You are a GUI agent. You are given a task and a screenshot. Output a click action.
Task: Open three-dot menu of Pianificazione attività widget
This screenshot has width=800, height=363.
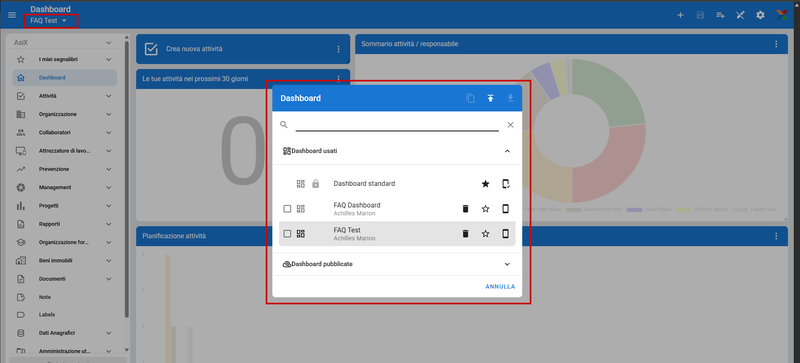776,236
